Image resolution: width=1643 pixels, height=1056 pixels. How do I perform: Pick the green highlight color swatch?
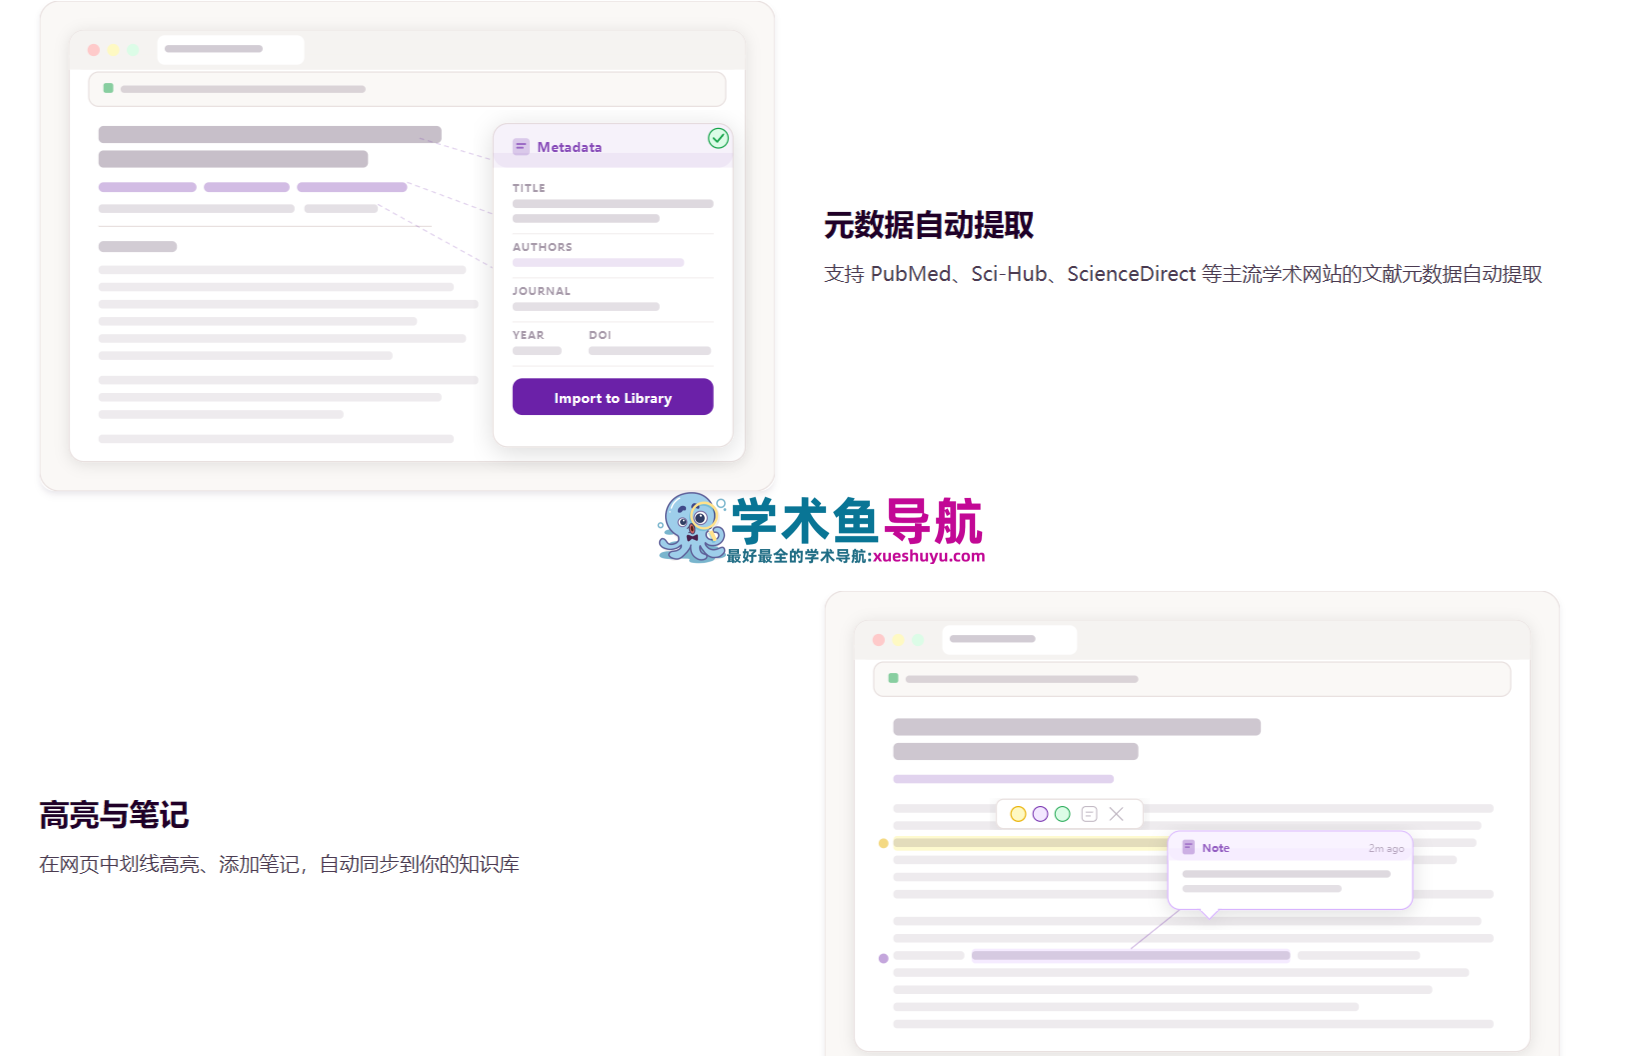pos(1062,814)
